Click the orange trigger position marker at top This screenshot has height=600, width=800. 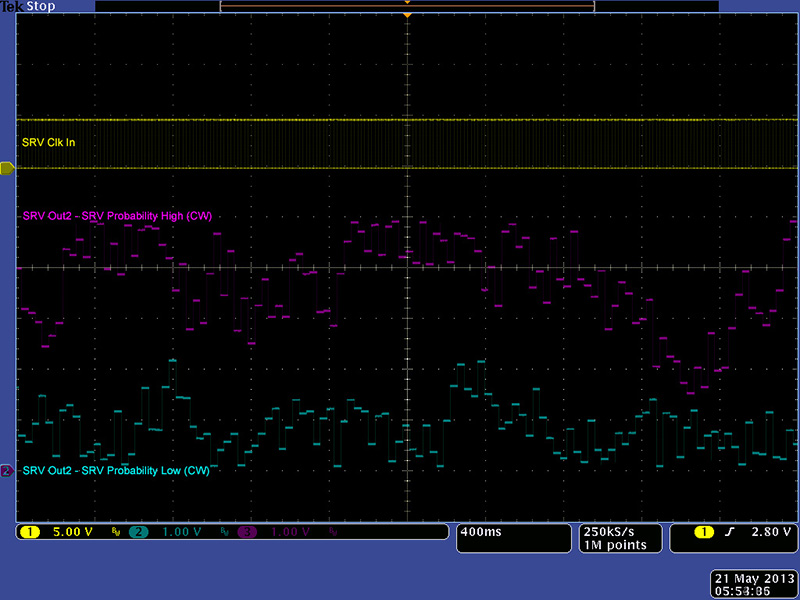(x=407, y=16)
